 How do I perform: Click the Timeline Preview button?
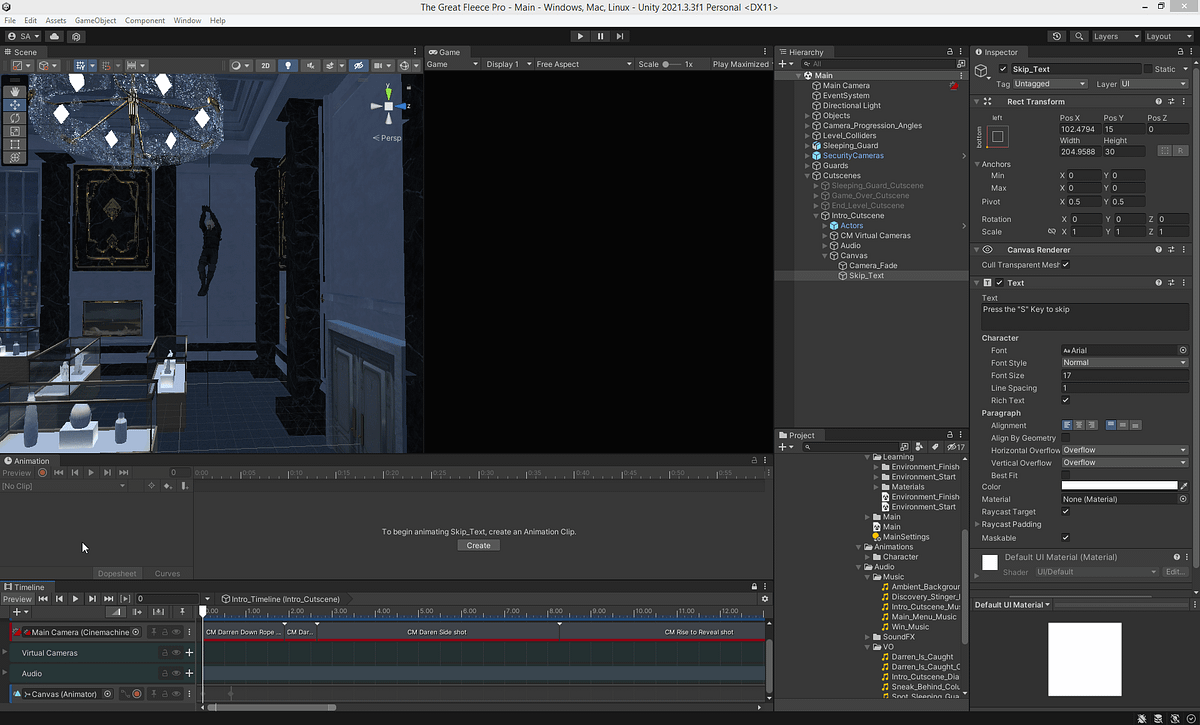click(17, 599)
